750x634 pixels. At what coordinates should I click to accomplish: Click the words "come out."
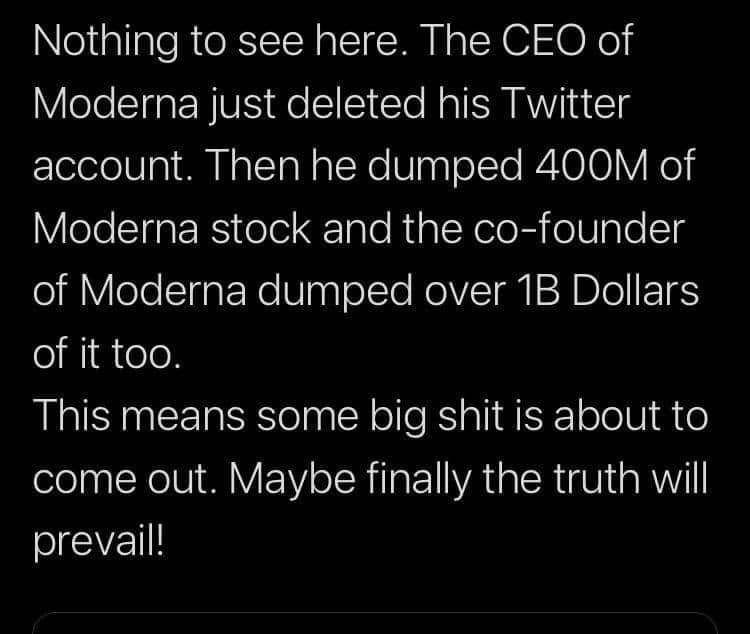pyautogui.click(x=121, y=478)
